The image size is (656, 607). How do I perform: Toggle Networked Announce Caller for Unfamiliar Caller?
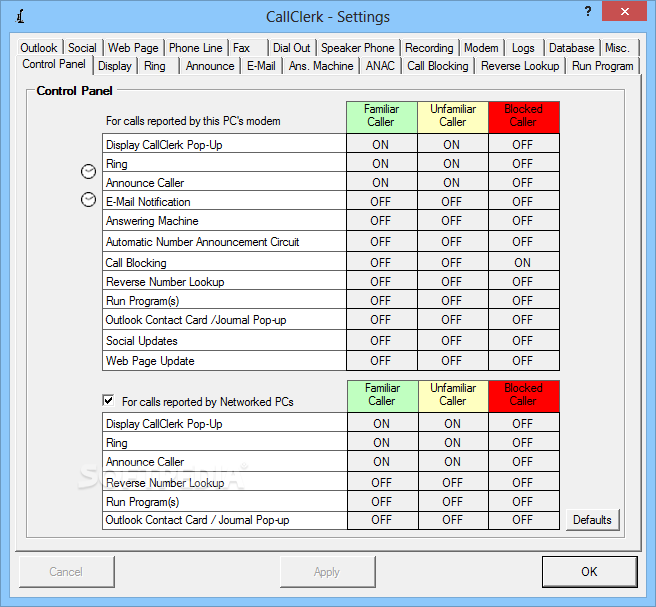[x=453, y=461]
